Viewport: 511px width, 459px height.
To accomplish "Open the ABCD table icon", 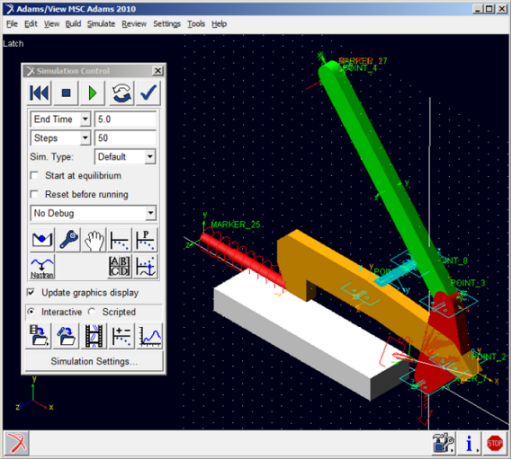I will point(120,267).
